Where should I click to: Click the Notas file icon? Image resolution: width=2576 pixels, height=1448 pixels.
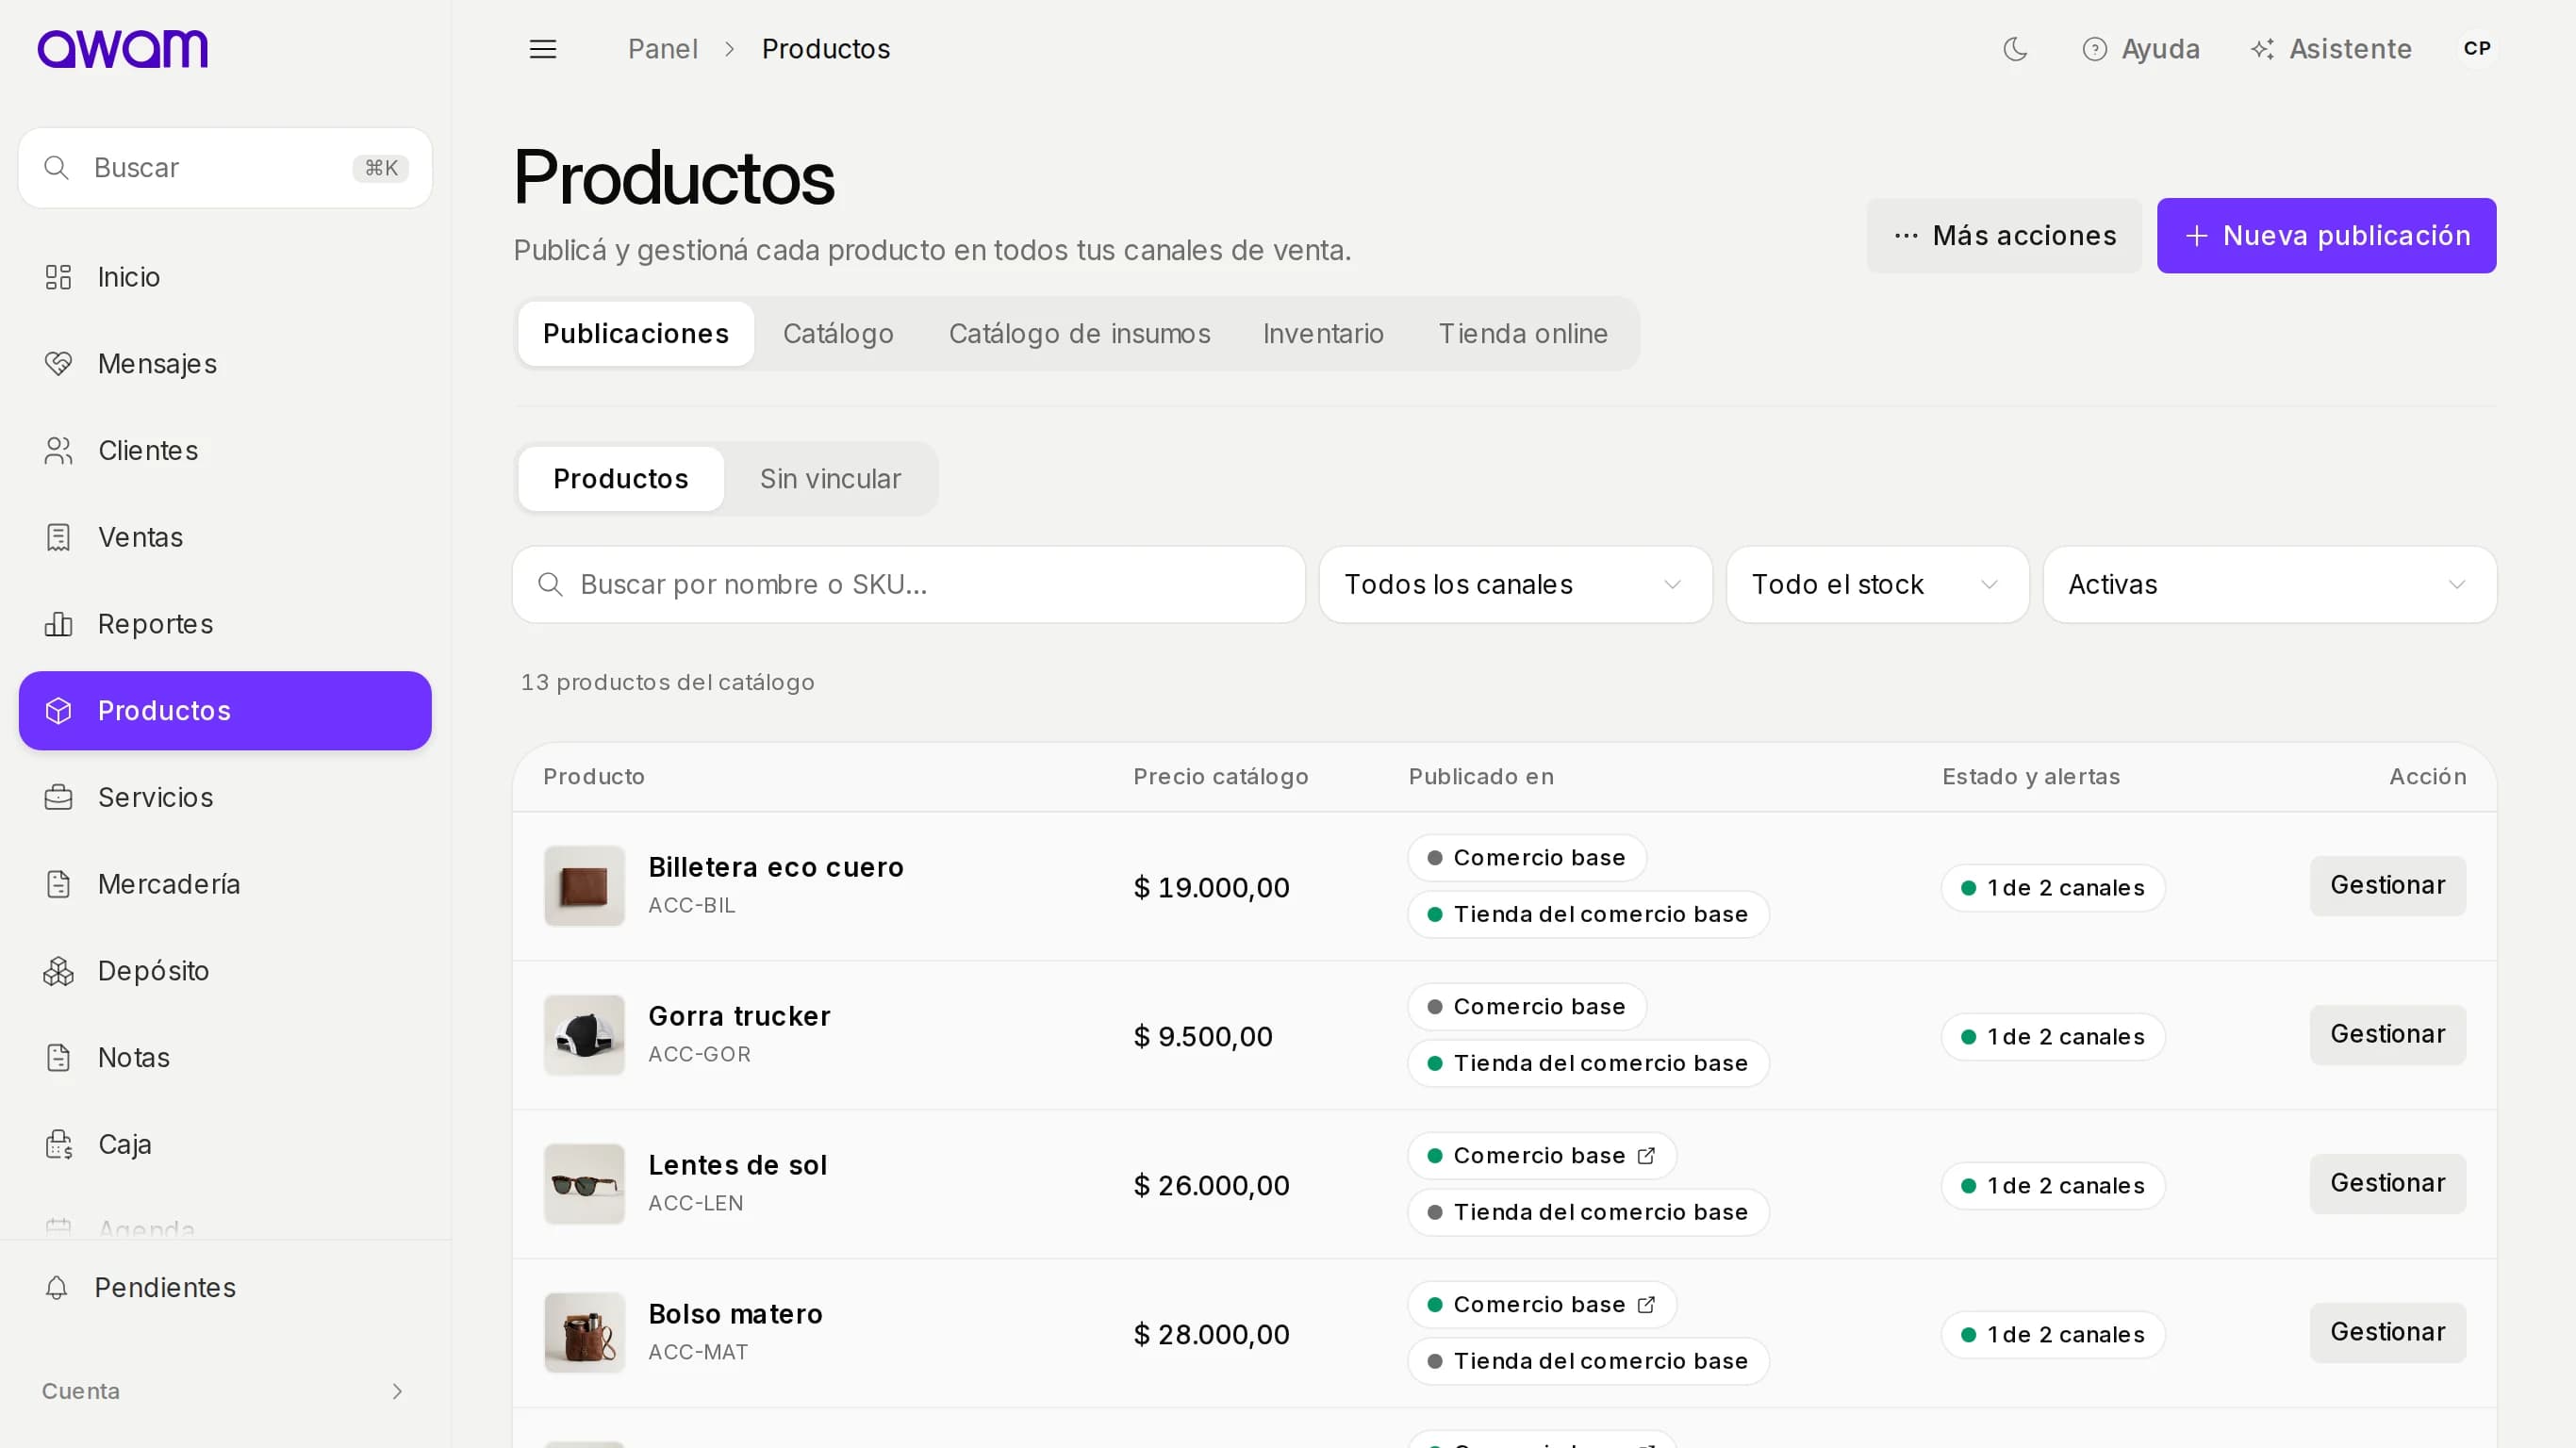[58, 1058]
